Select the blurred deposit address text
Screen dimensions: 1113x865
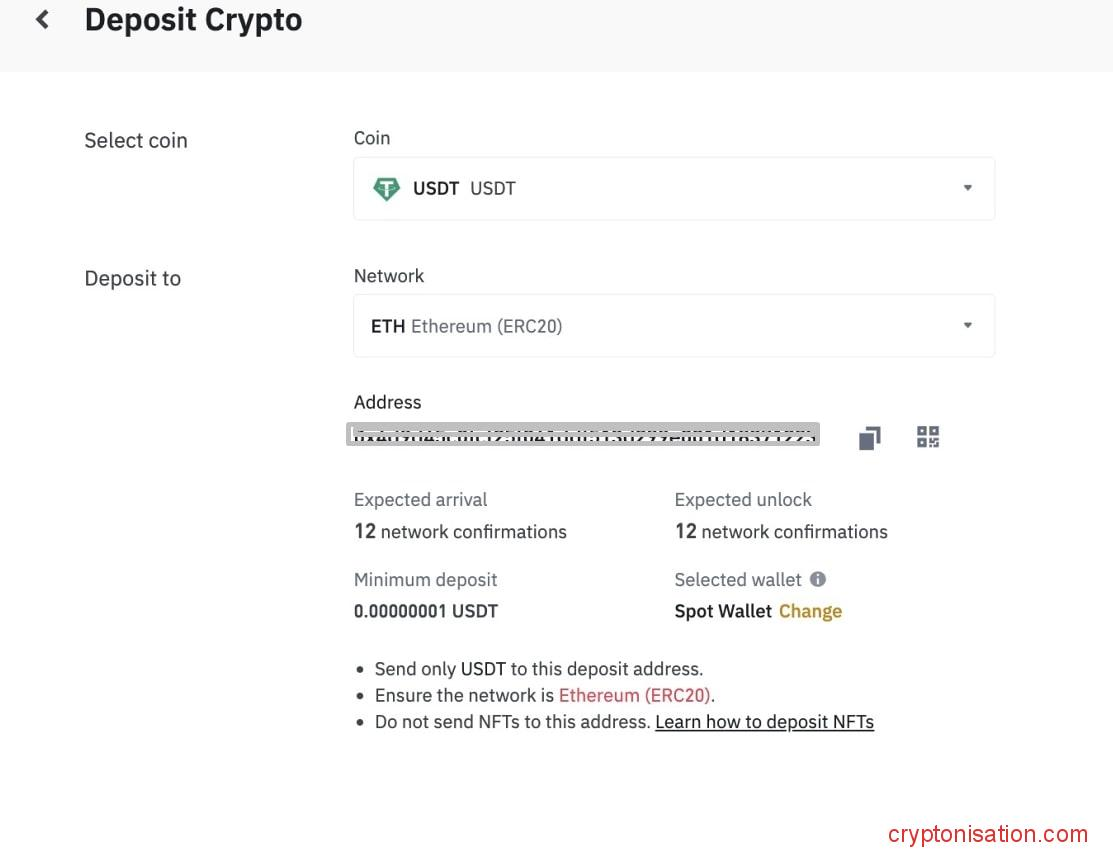pyautogui.click(x=583, y=435)
